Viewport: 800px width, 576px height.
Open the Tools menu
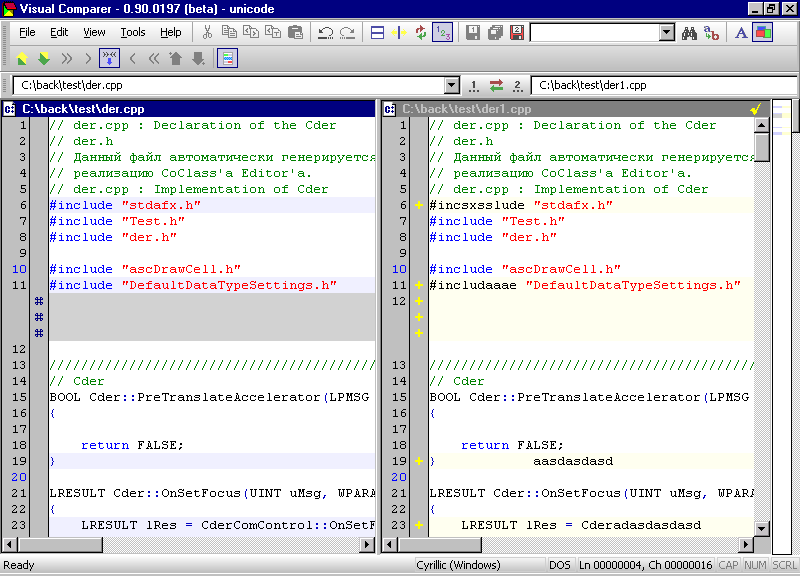point(133,32)
